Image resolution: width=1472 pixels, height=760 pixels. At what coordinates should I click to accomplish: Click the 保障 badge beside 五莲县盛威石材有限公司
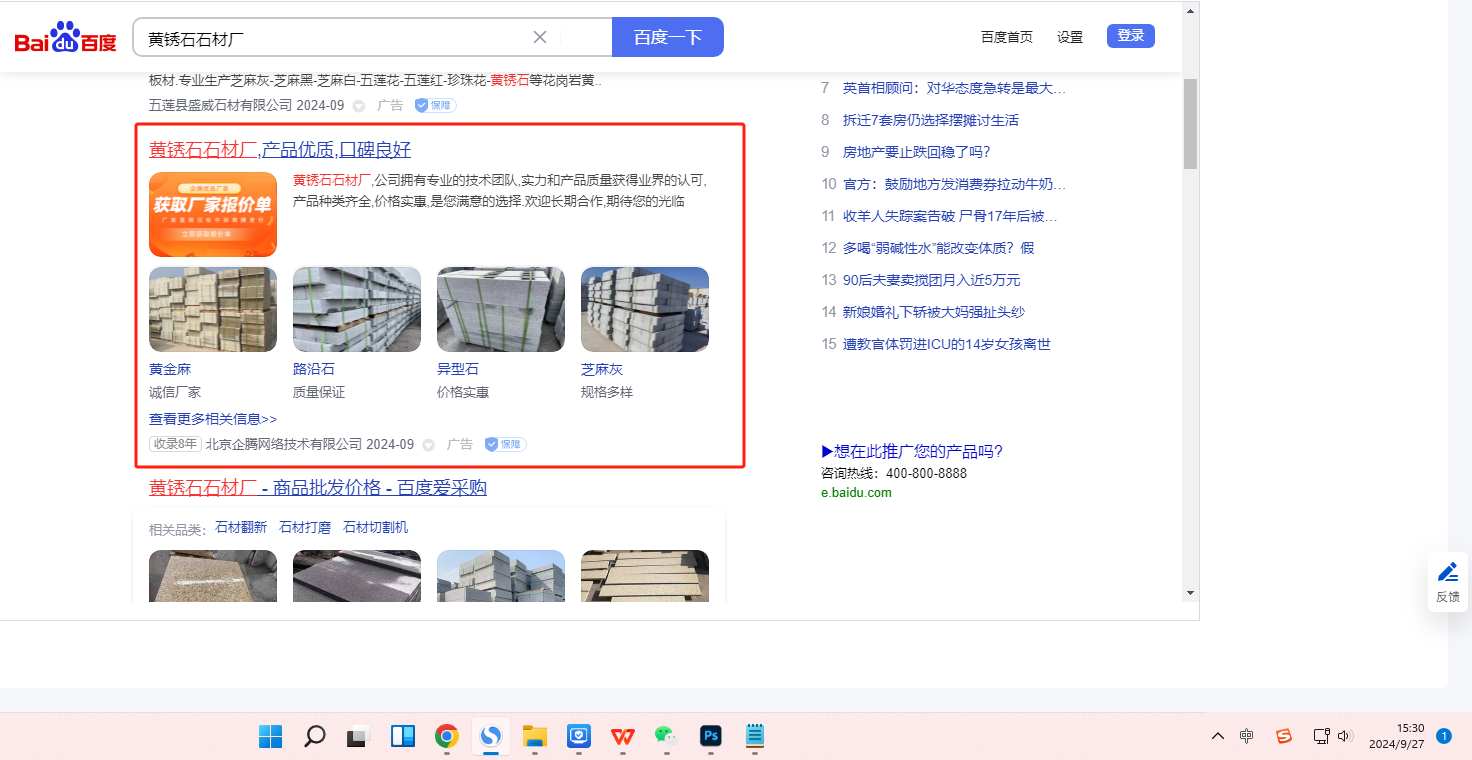(436, 105)
